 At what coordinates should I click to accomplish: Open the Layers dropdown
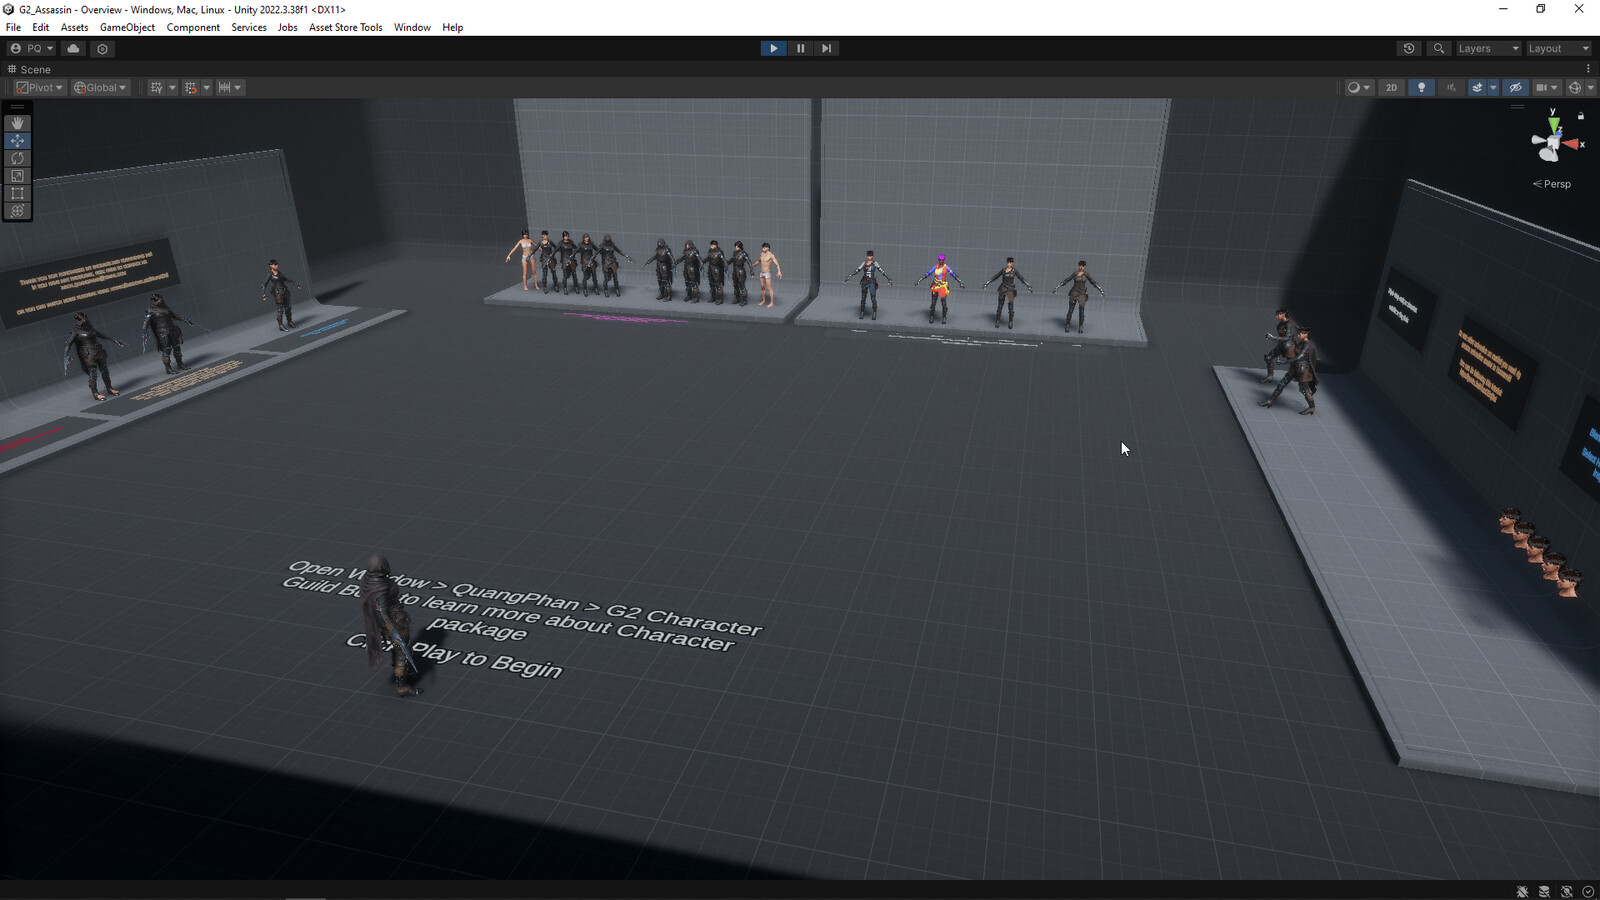pos(1488,48)
